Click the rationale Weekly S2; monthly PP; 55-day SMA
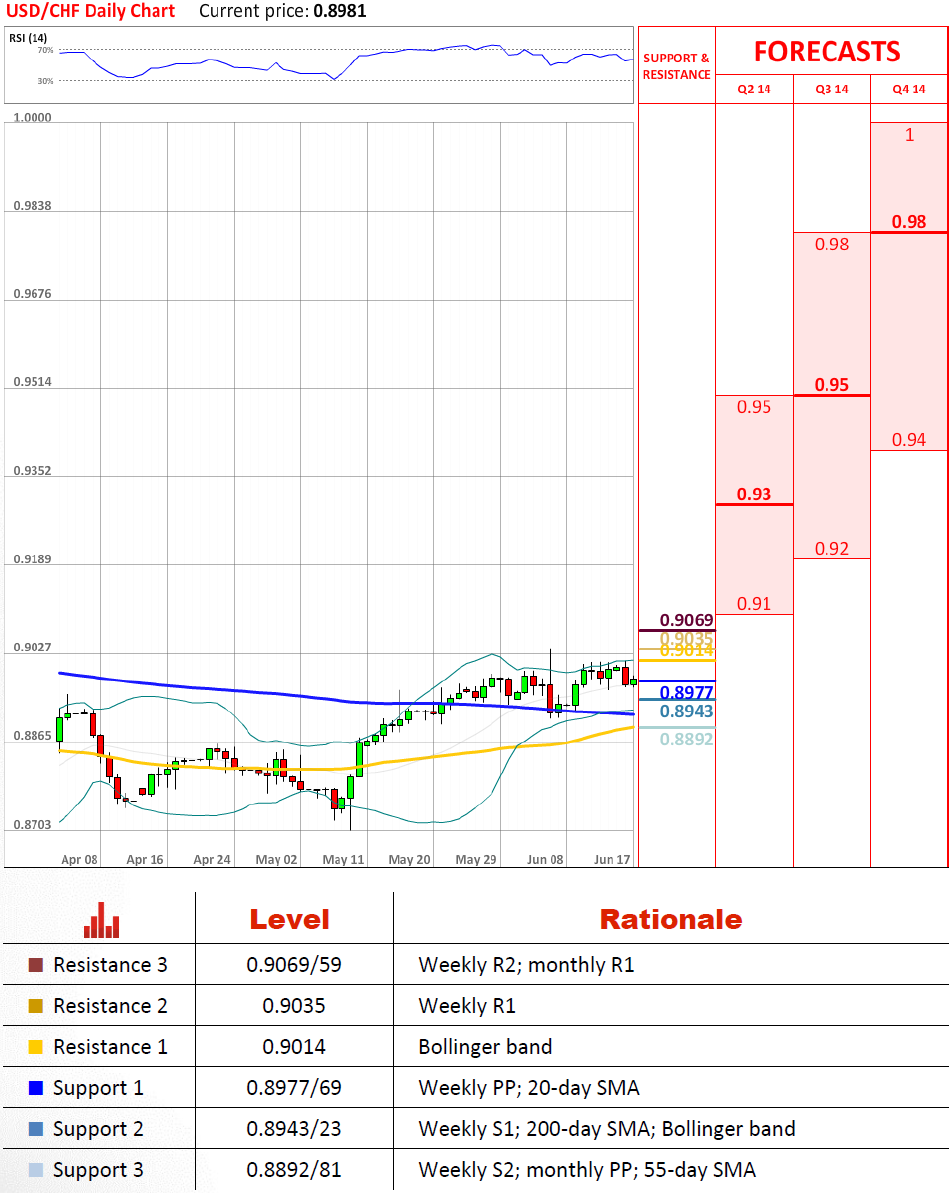Viewport: 950px width, 1193px height. pos(587,1171)
